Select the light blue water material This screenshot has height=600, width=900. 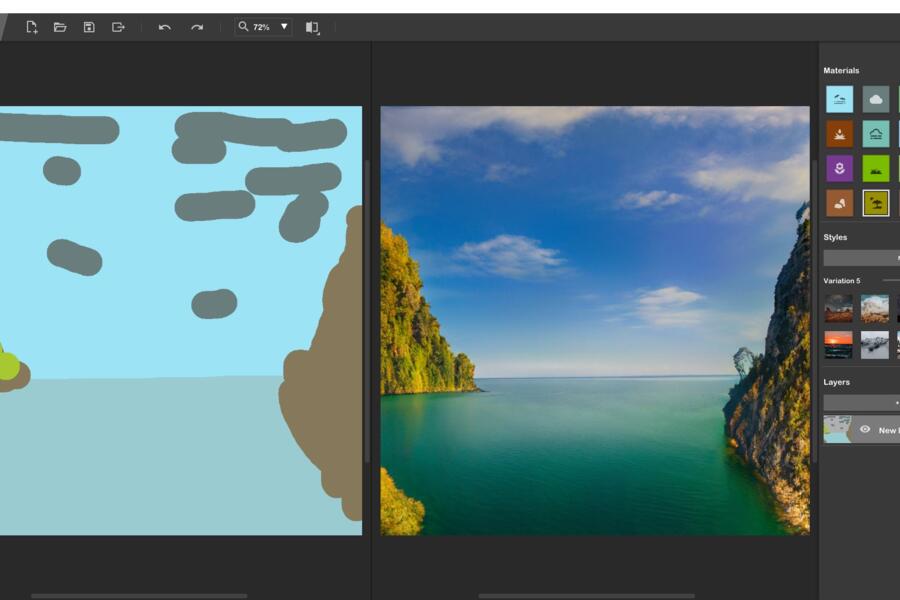coord(839,99)
